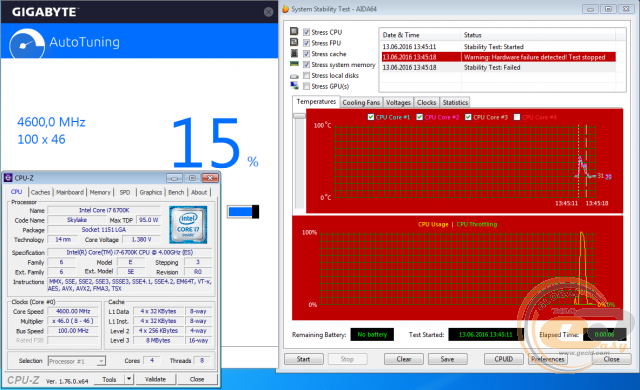Viewport: 640px width, 390px height.
Task: Click the disk icon beside Stress local disks
Action: (x=294, y=76)
